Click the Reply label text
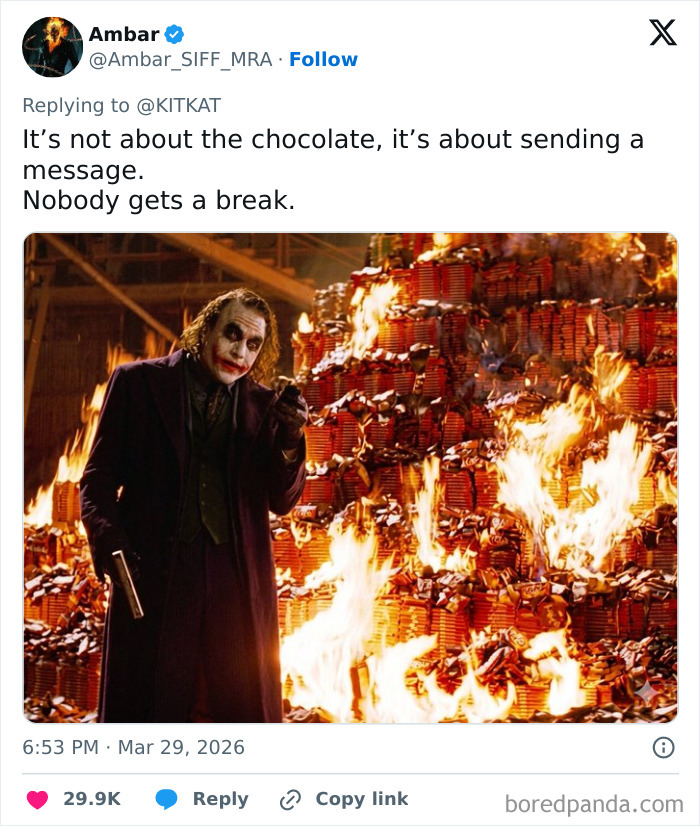700x826 pixels. coord(223,798)
